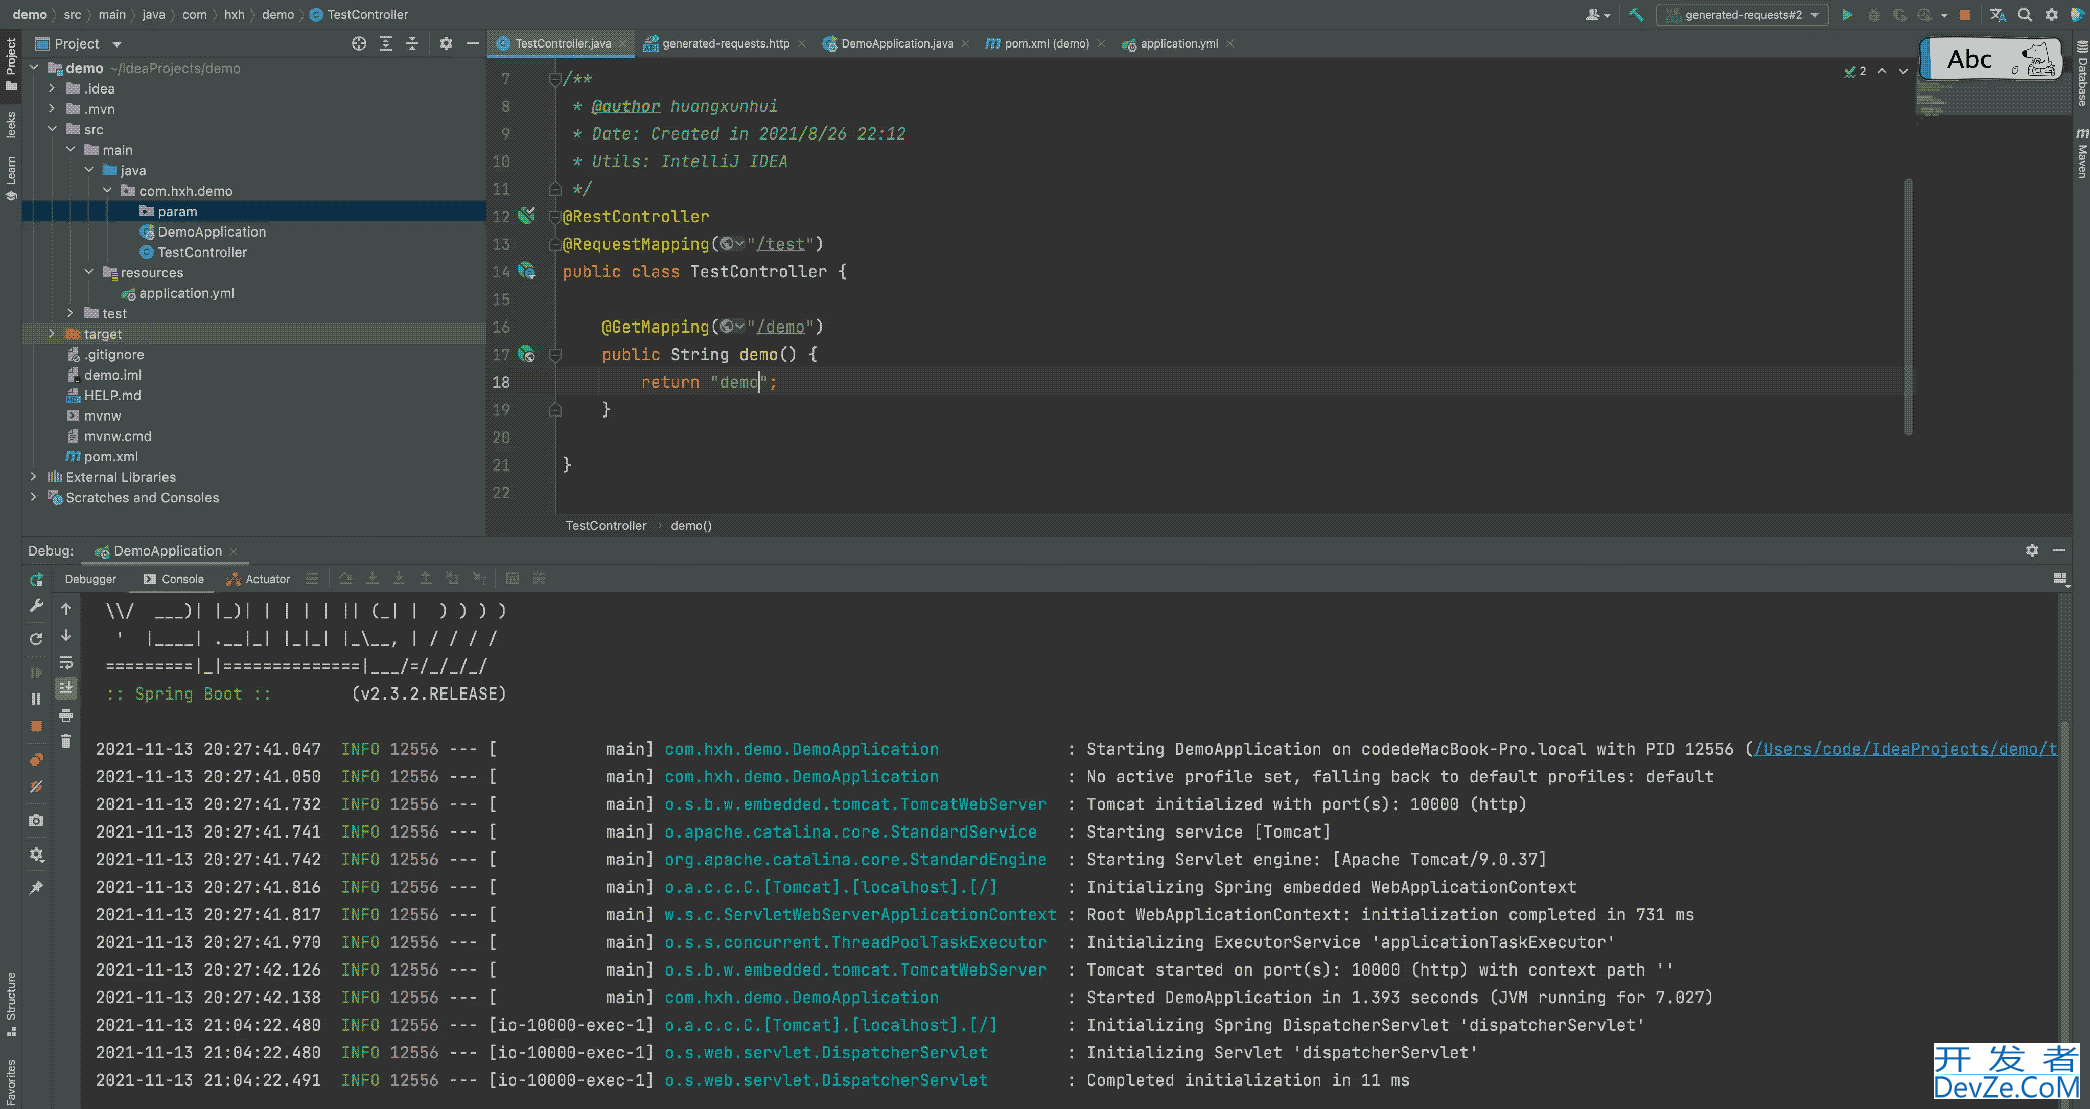Toggle Scroll to End in console toolbar

(66, 688)
